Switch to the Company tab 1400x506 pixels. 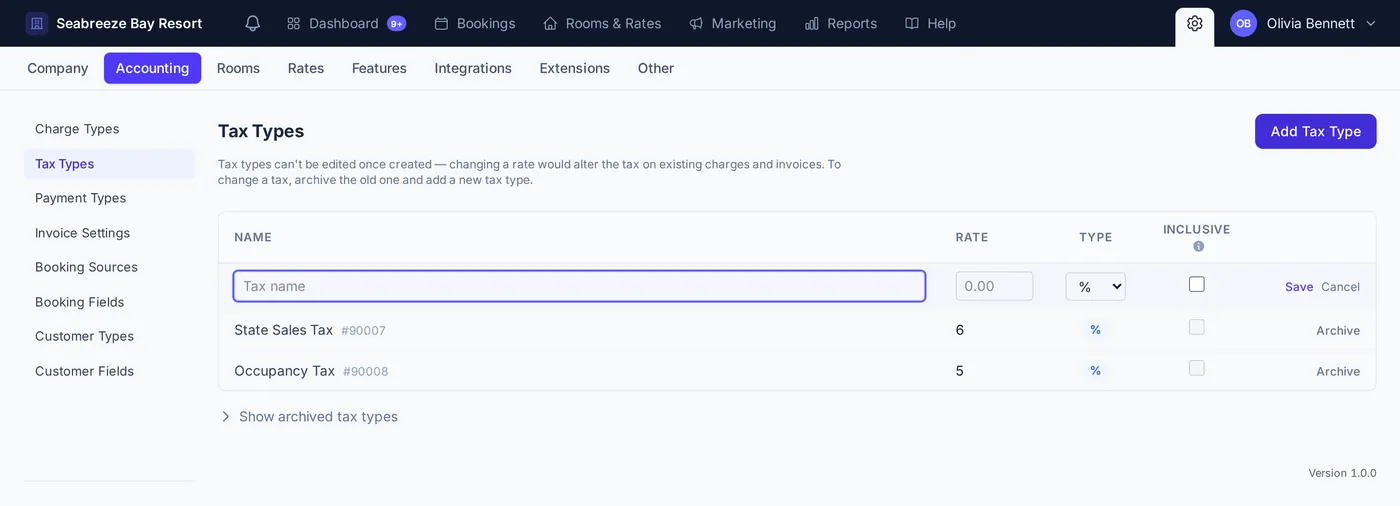coord(58,68)
